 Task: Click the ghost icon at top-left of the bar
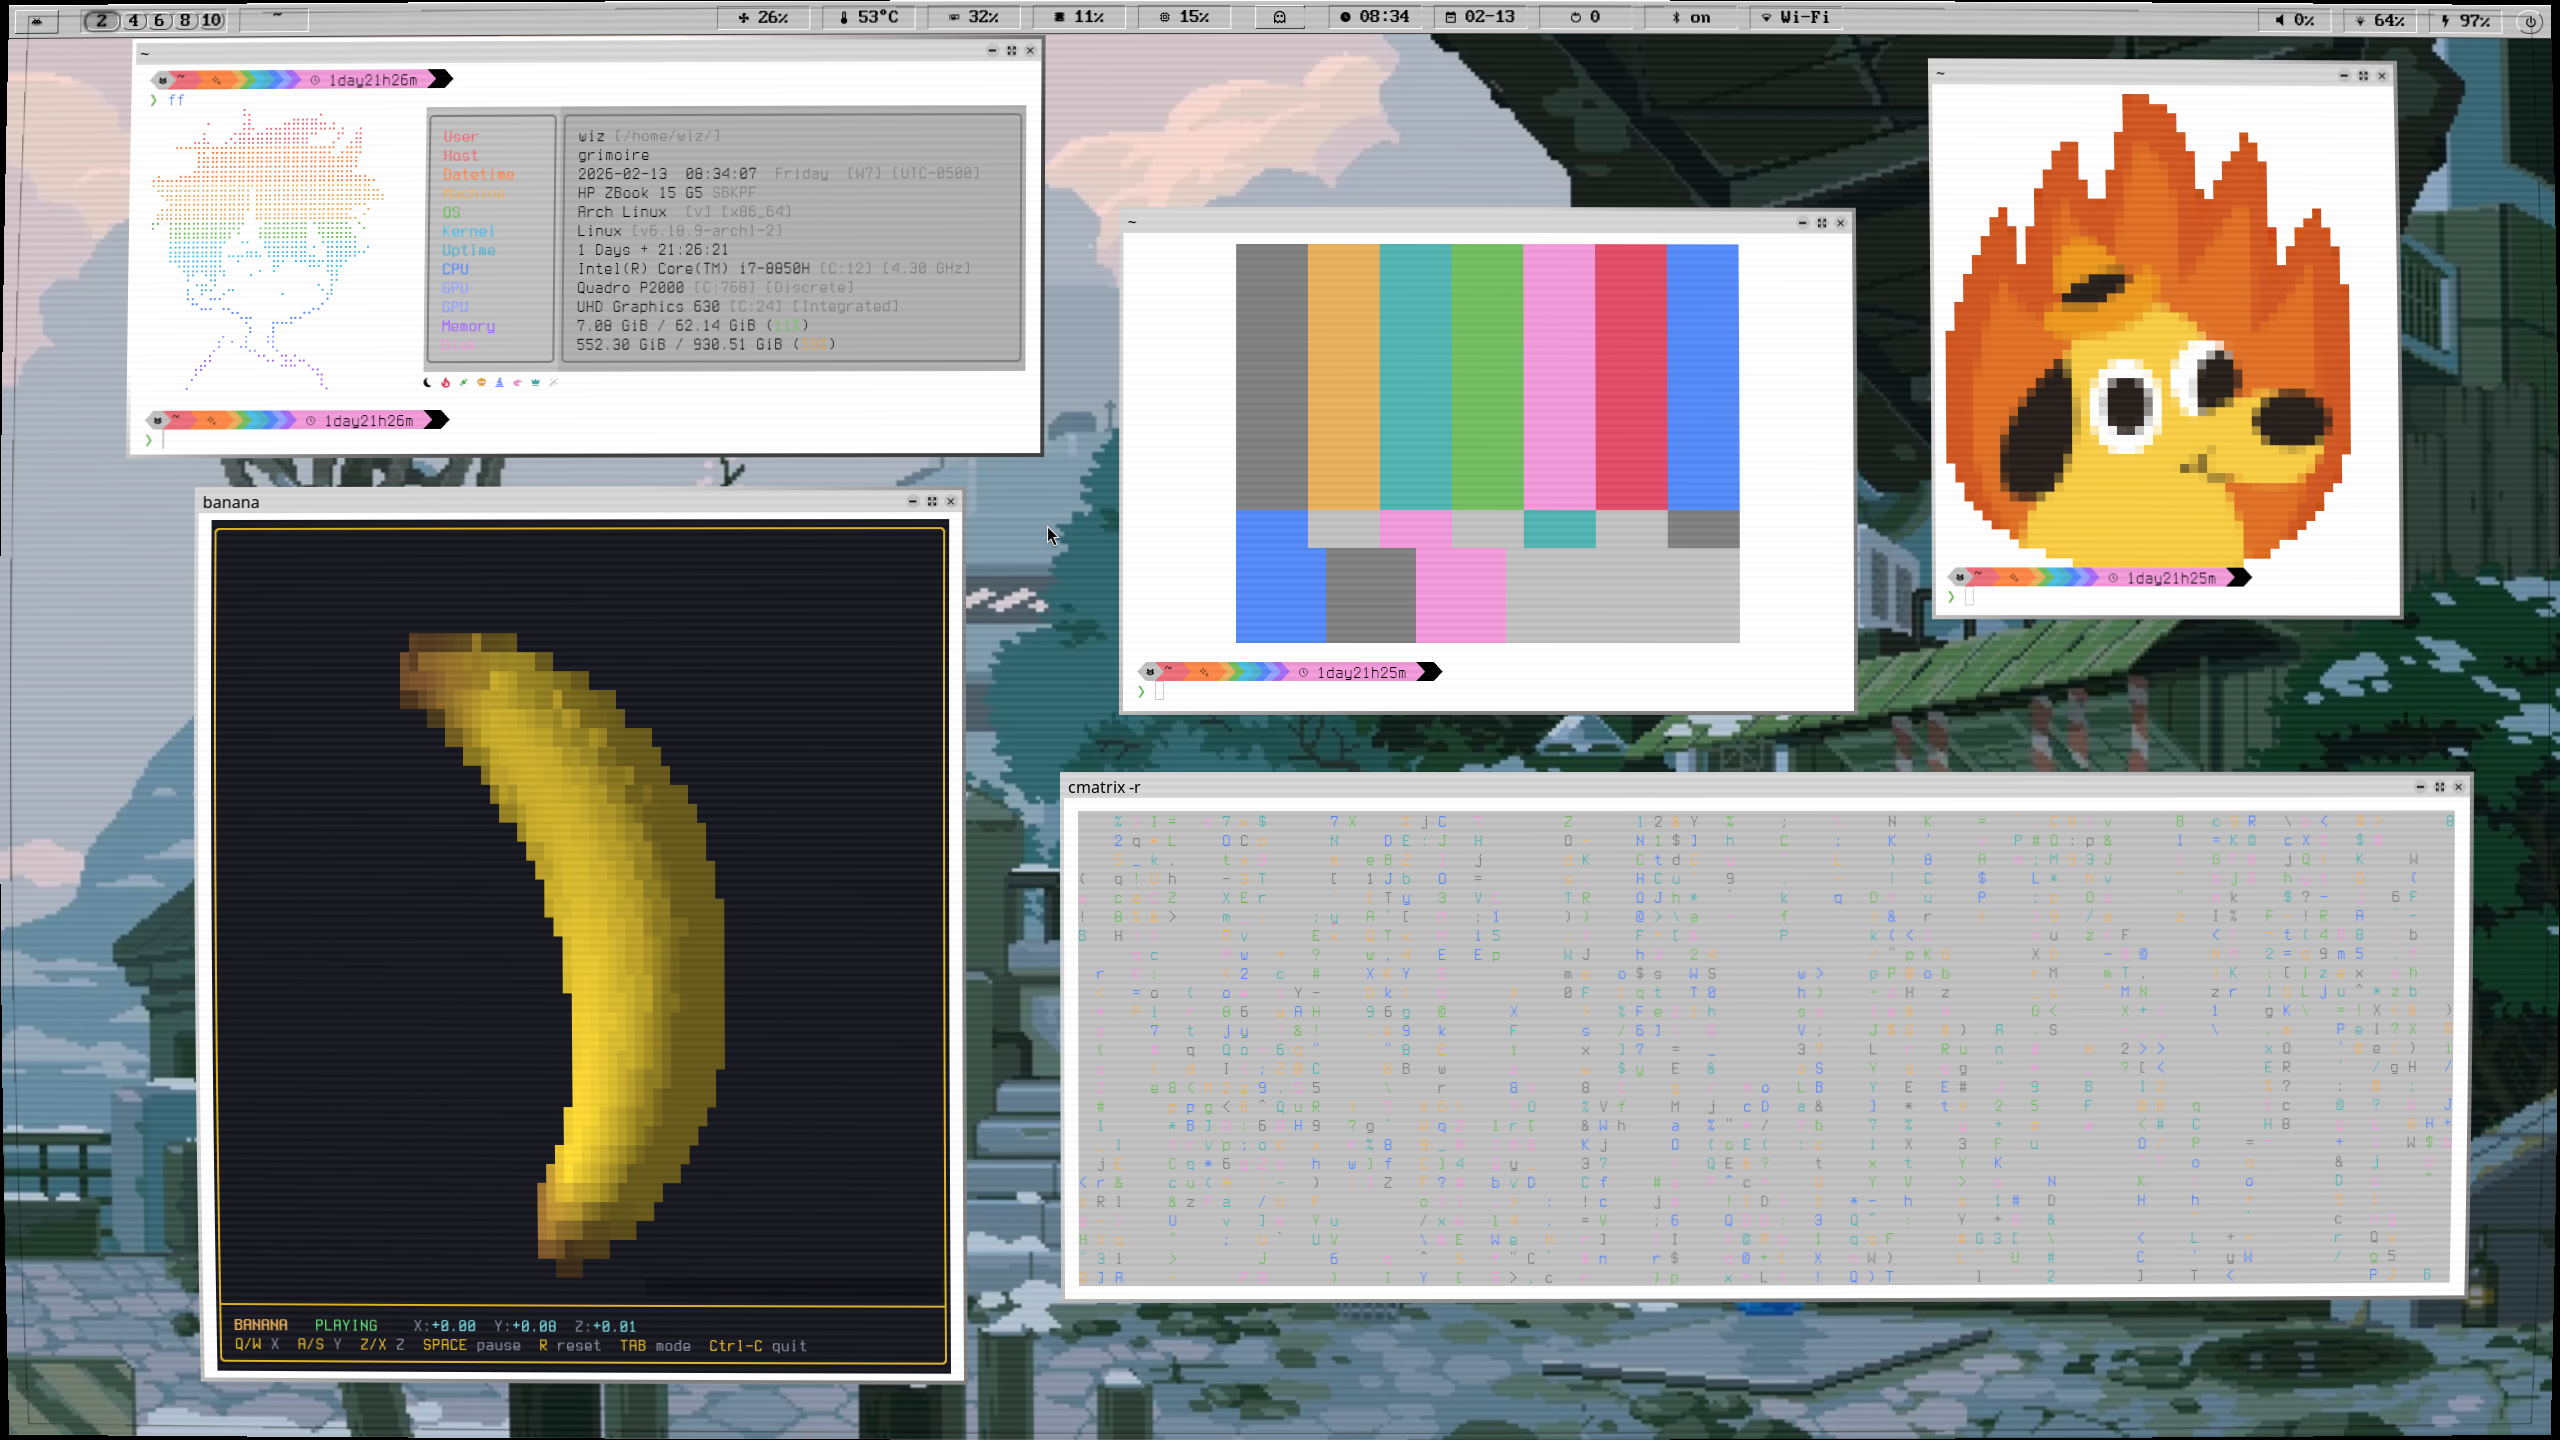pos(38,20)
